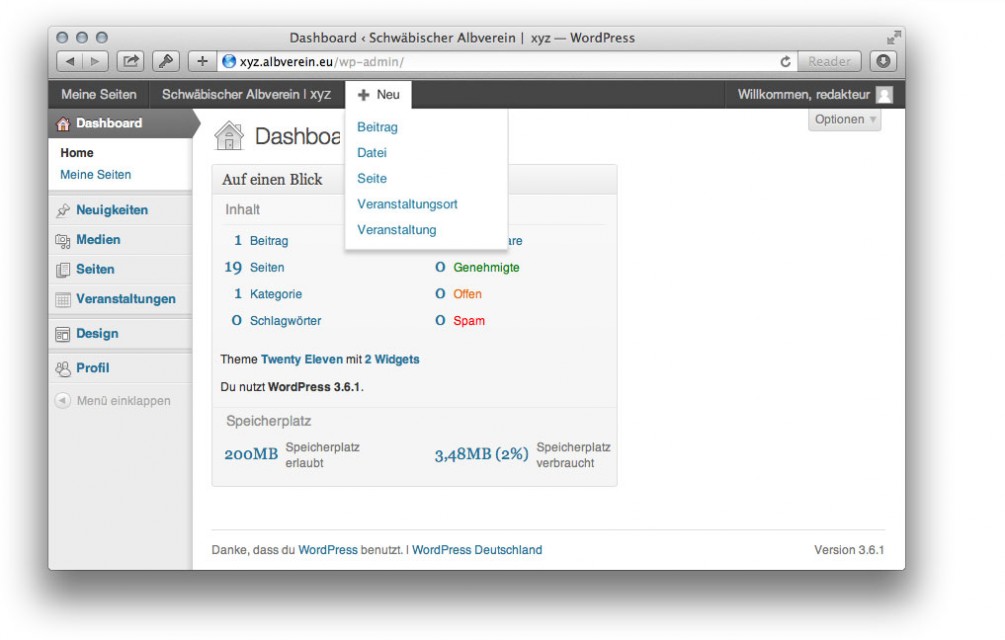Screen dimensions: 1005x640
Task: Open the Veranstaltungen sidebar section
Action: (126, 299)
